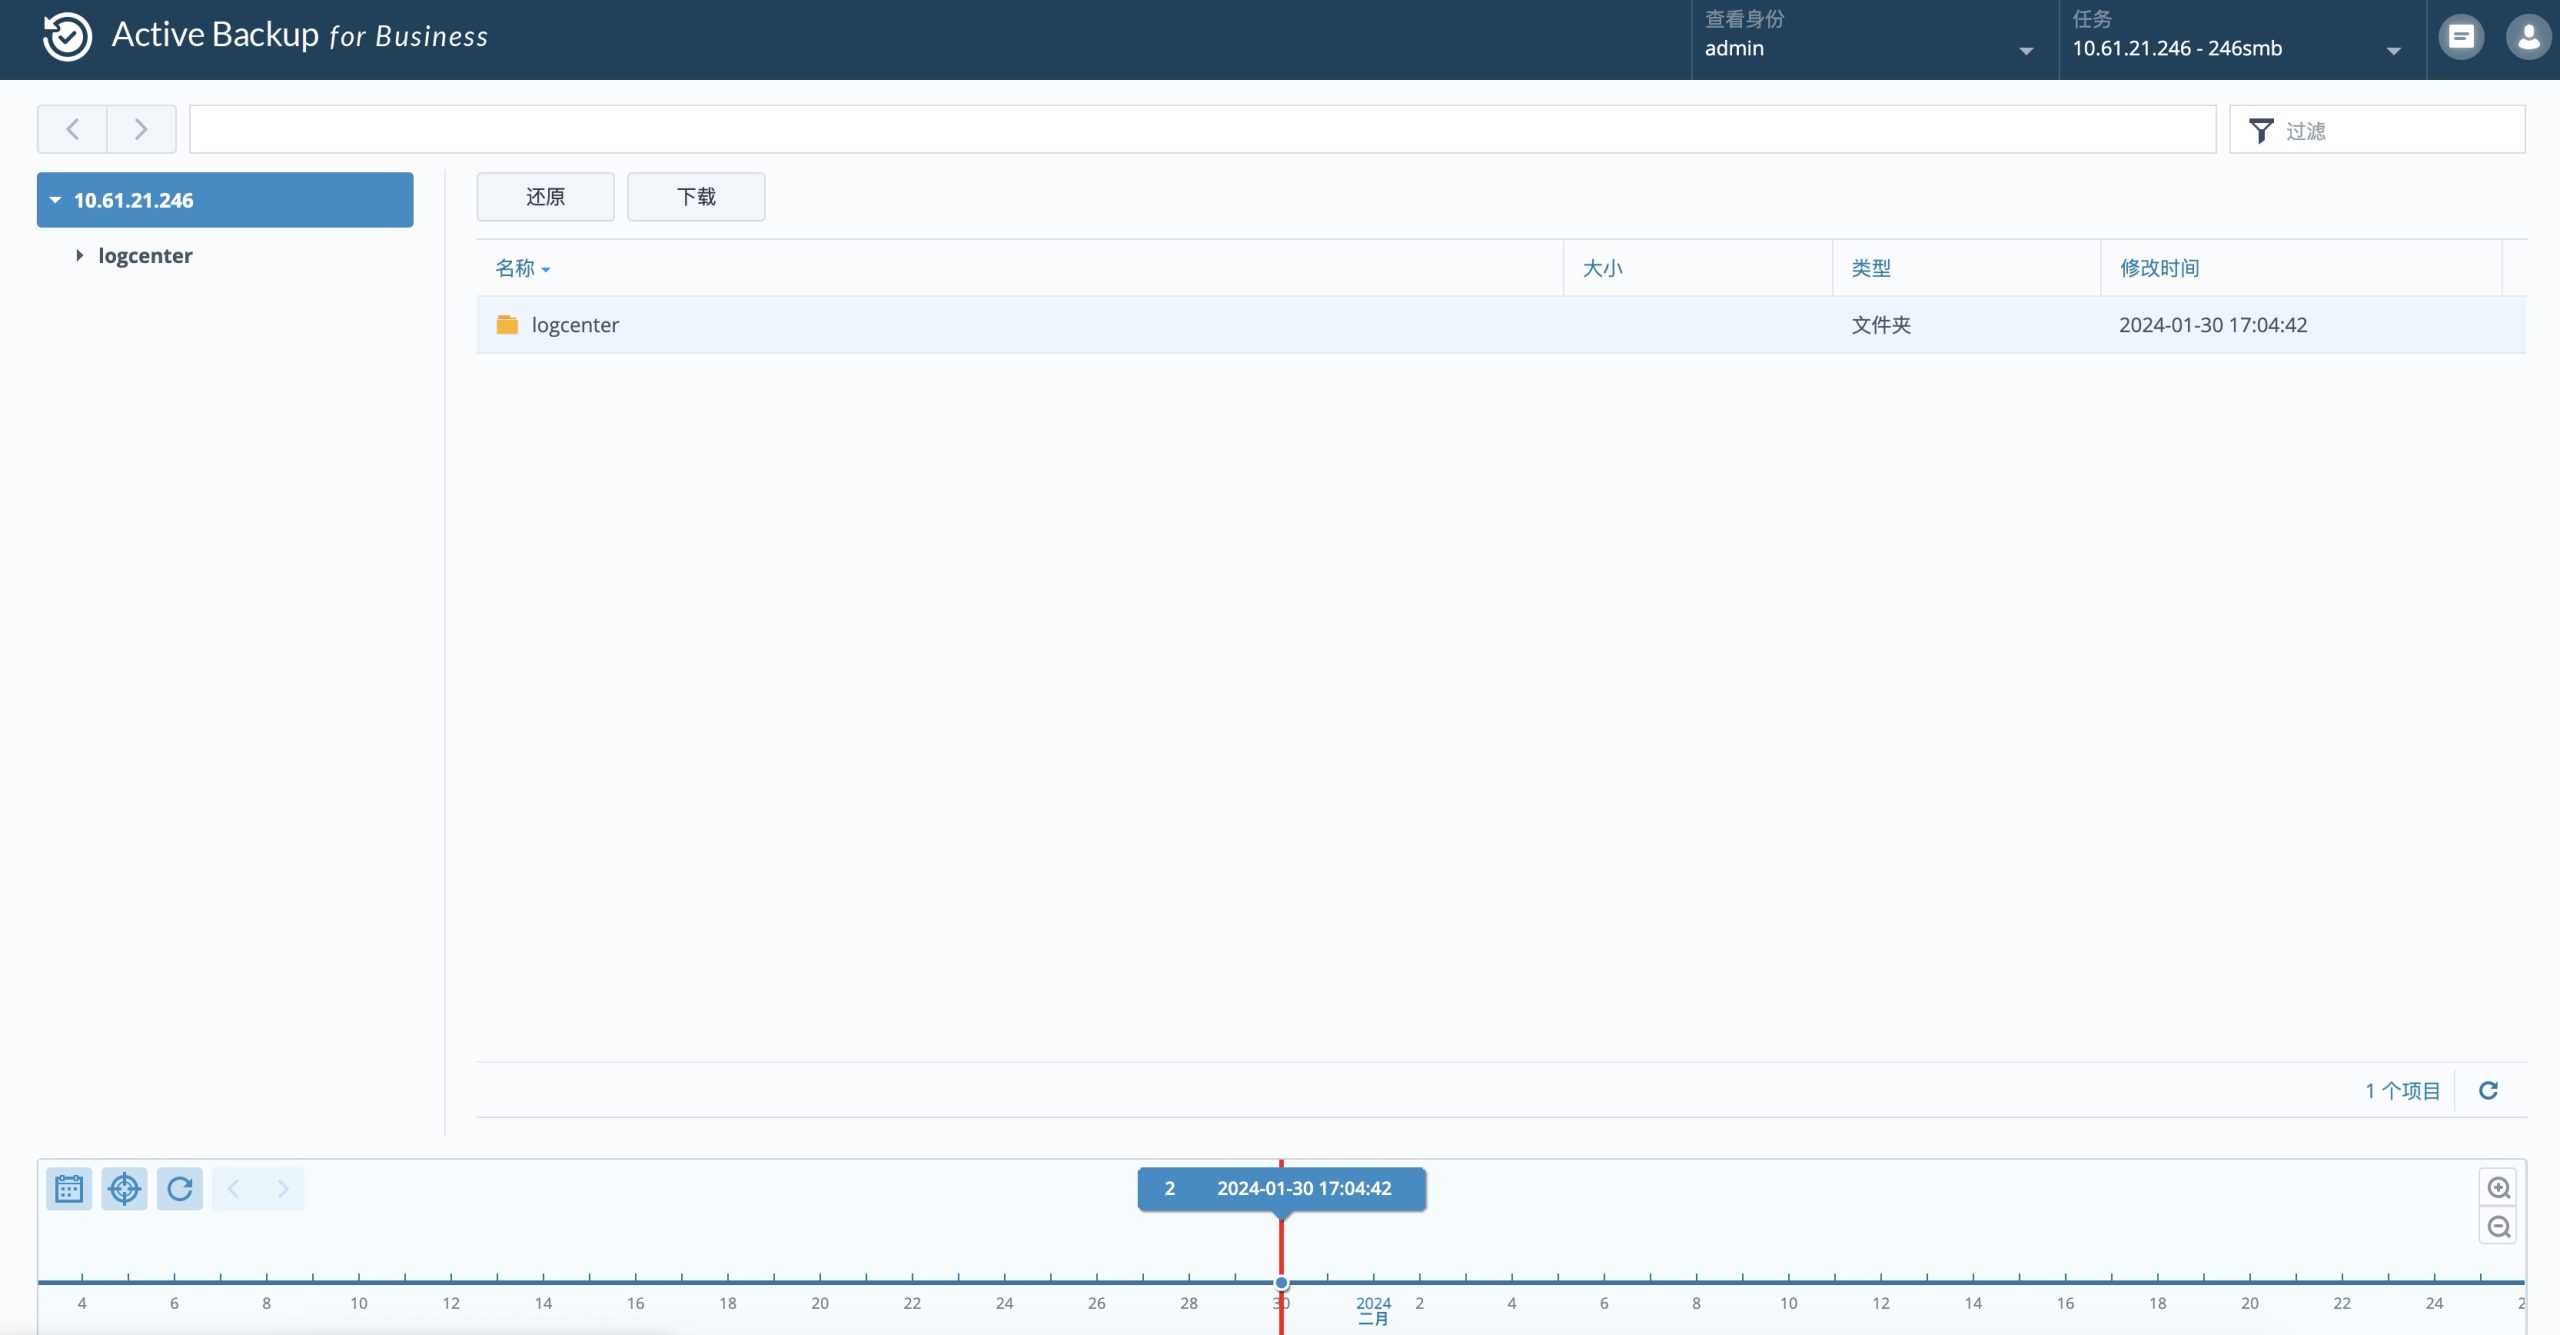
Task: Zoom in on the timeline
Action: [x=2498, y=1188]
